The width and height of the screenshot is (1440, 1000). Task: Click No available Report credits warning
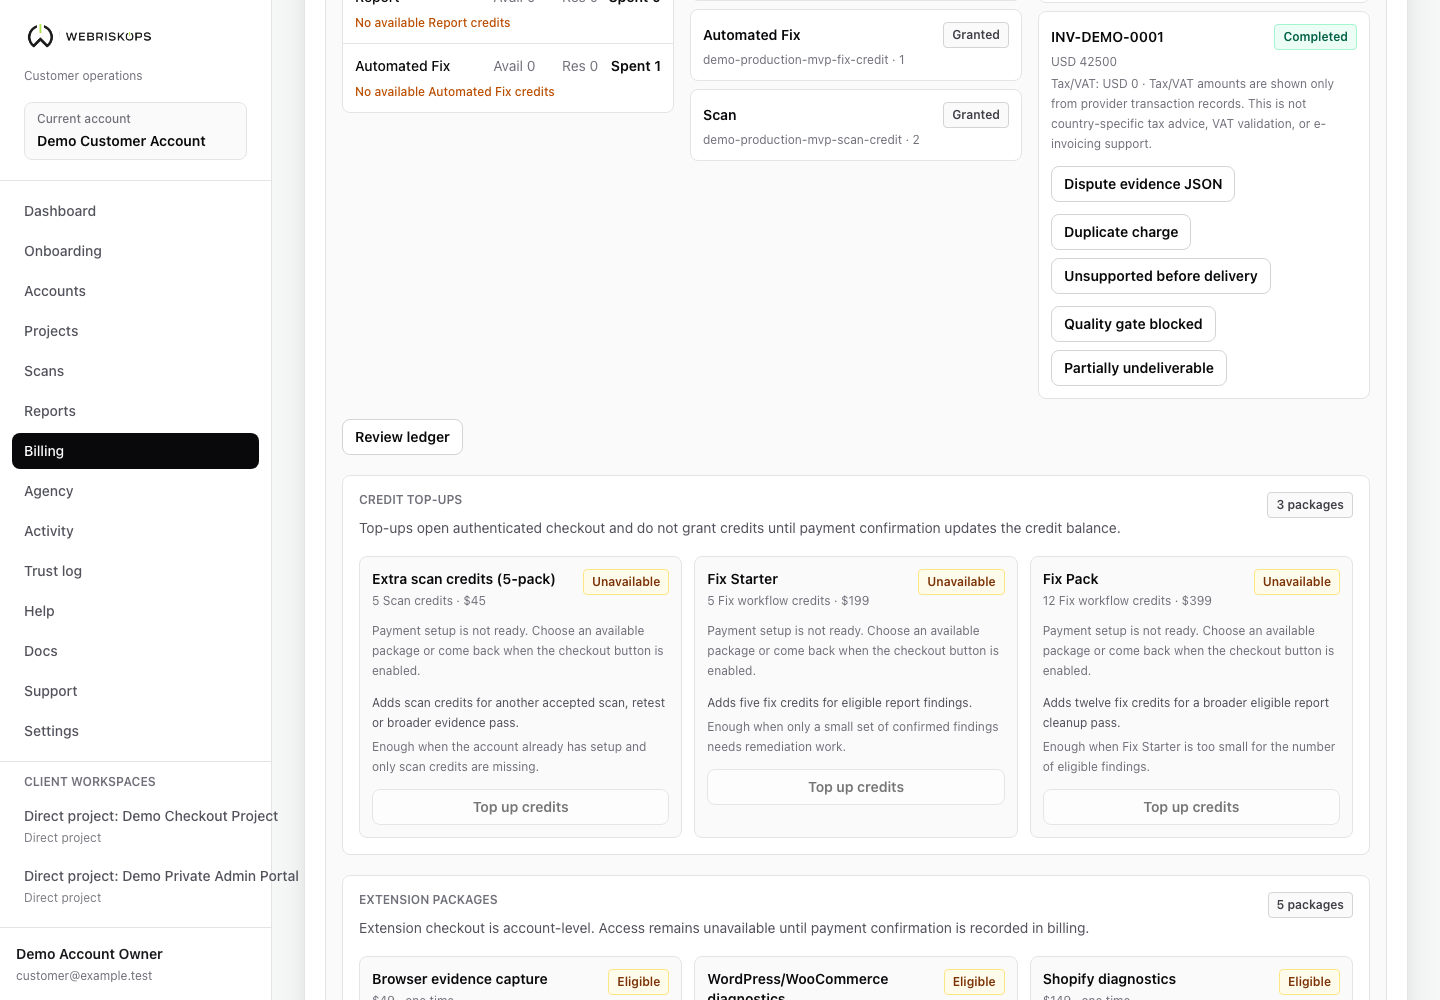click(x=433, y=23)
